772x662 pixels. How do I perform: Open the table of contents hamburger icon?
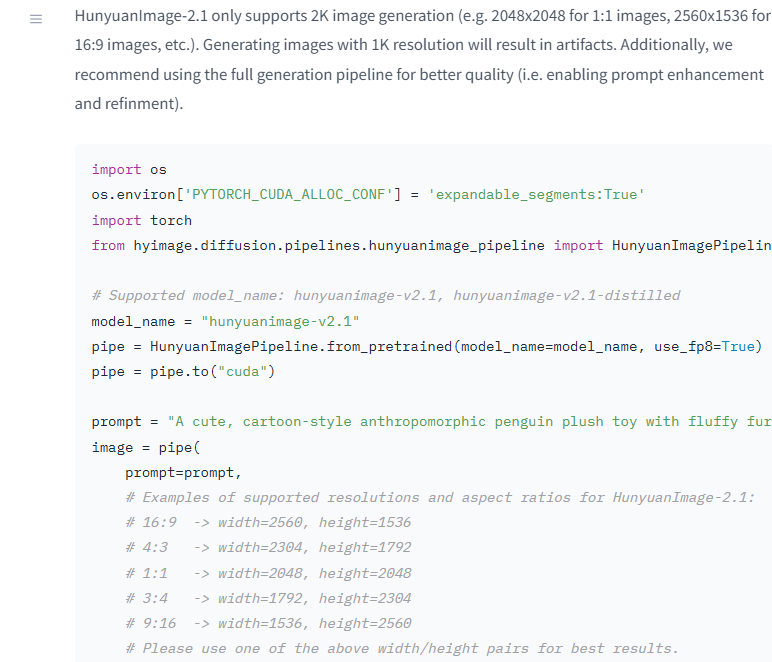pyautogui.click(x=36, y=19)
